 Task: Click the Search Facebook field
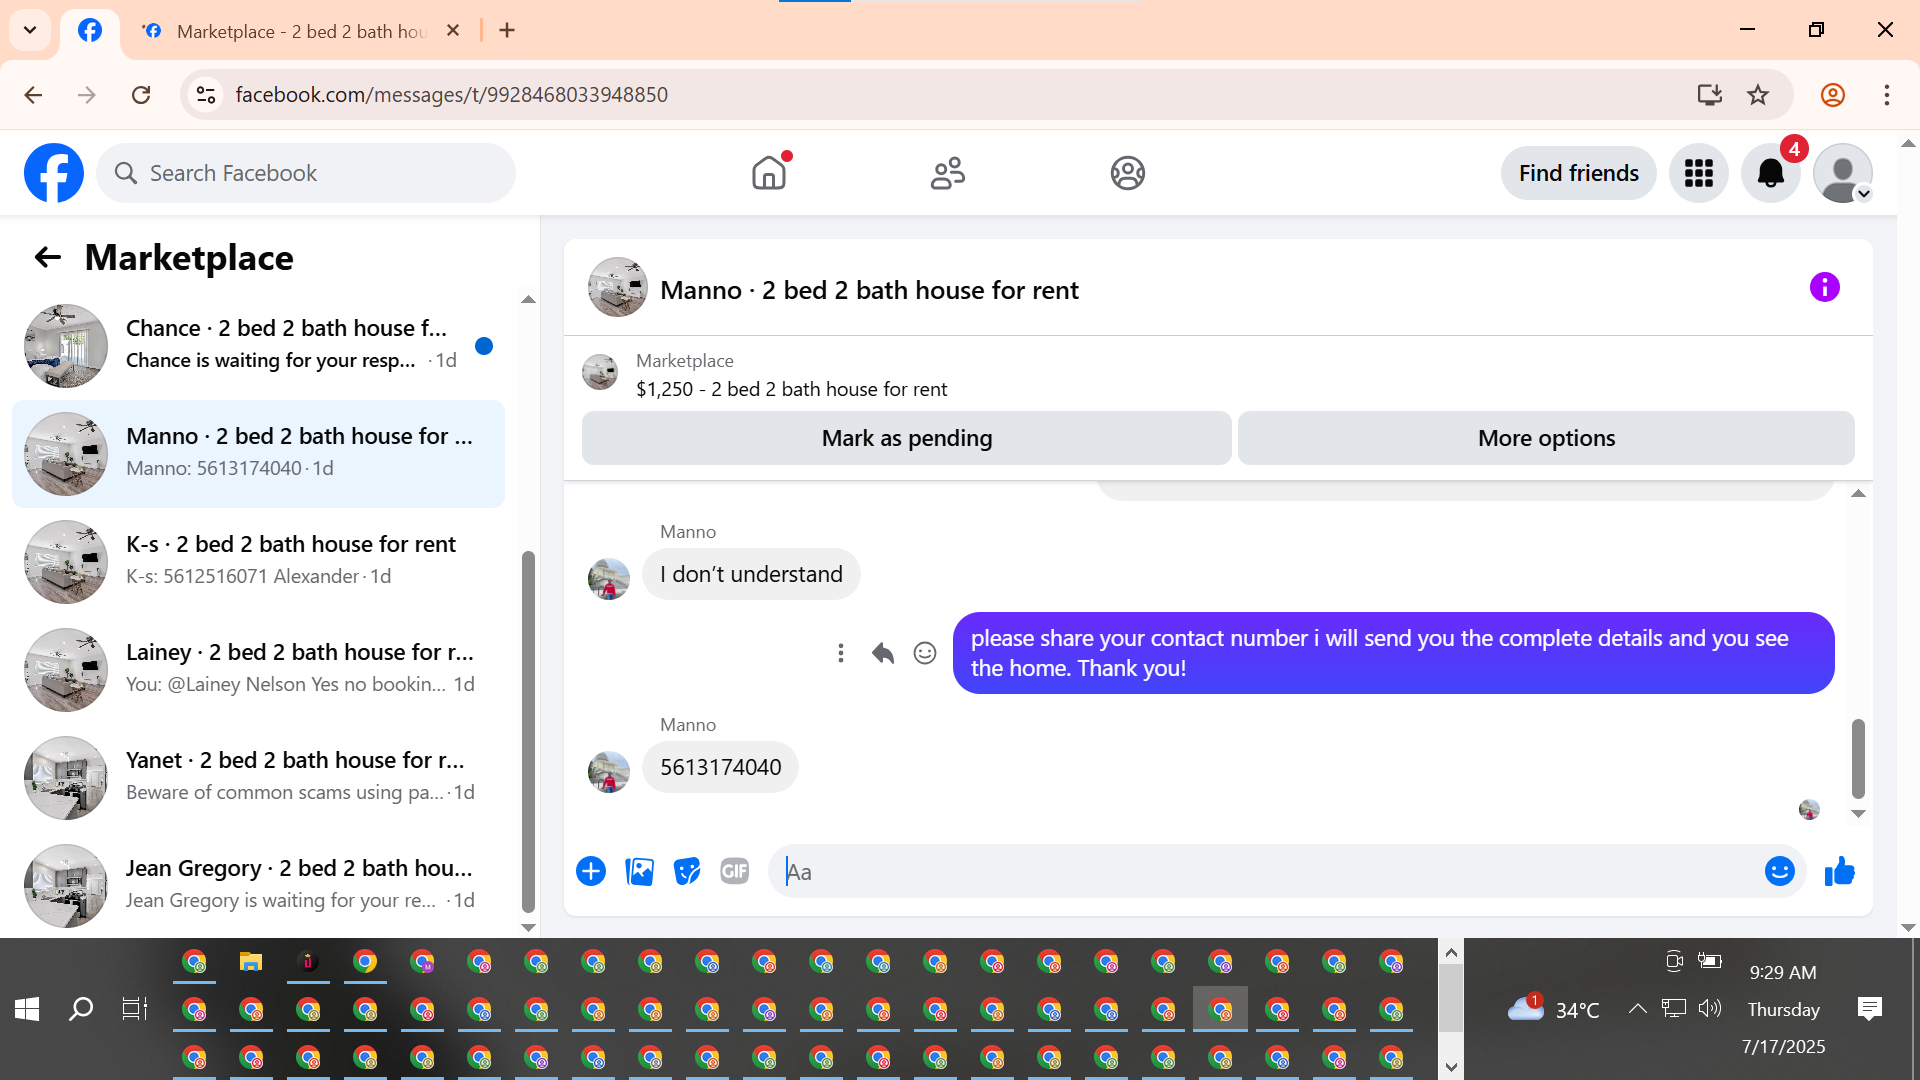click(x=306, y=173)
